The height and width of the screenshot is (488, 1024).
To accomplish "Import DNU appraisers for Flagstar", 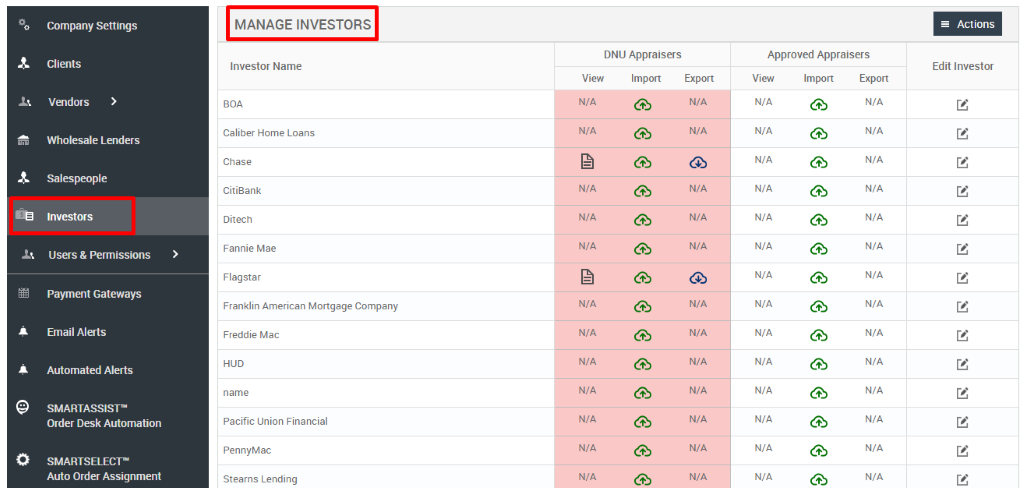I will [x=643, y=278].
